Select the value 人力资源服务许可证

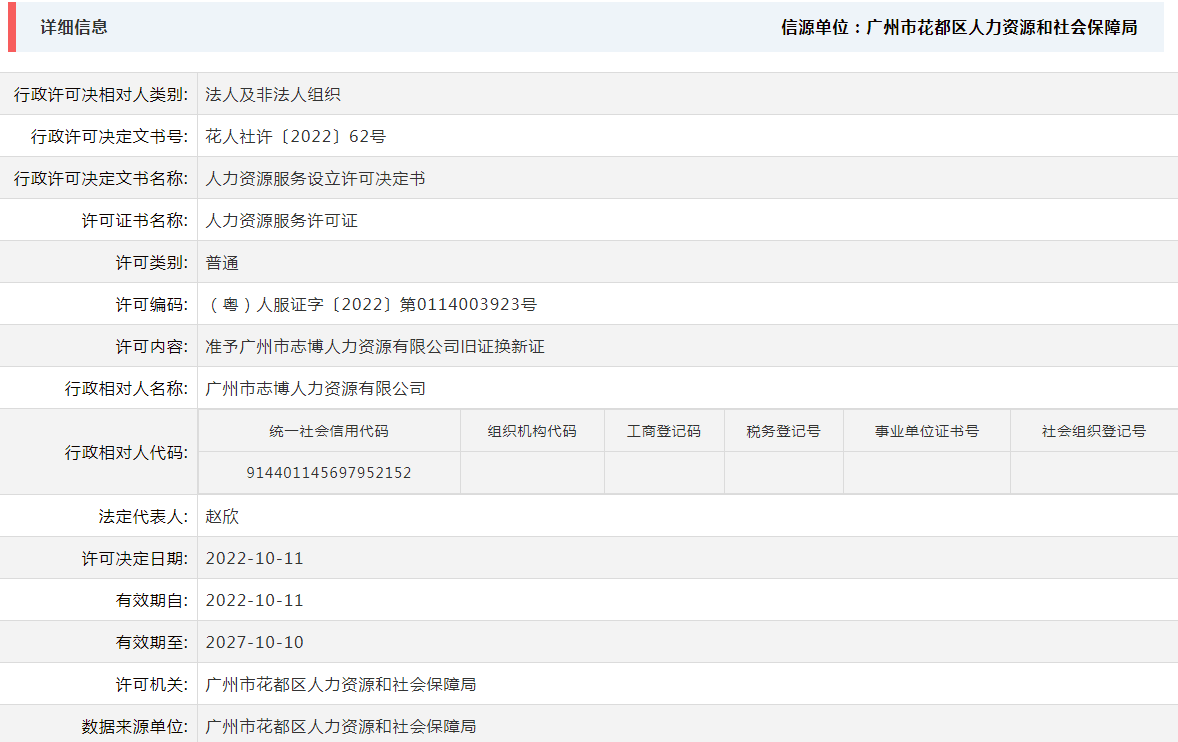(x=281, y=221)
